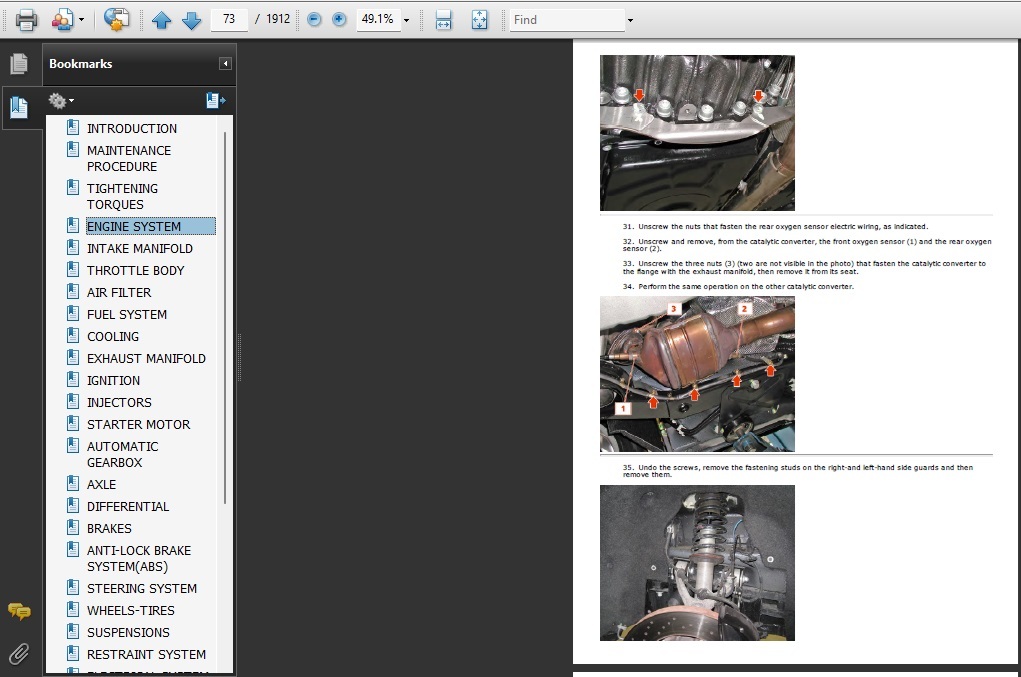The height and width of the screenshot is (677, 1021).
Task: Click the zoom in plus button
Action: pos(339,19)
